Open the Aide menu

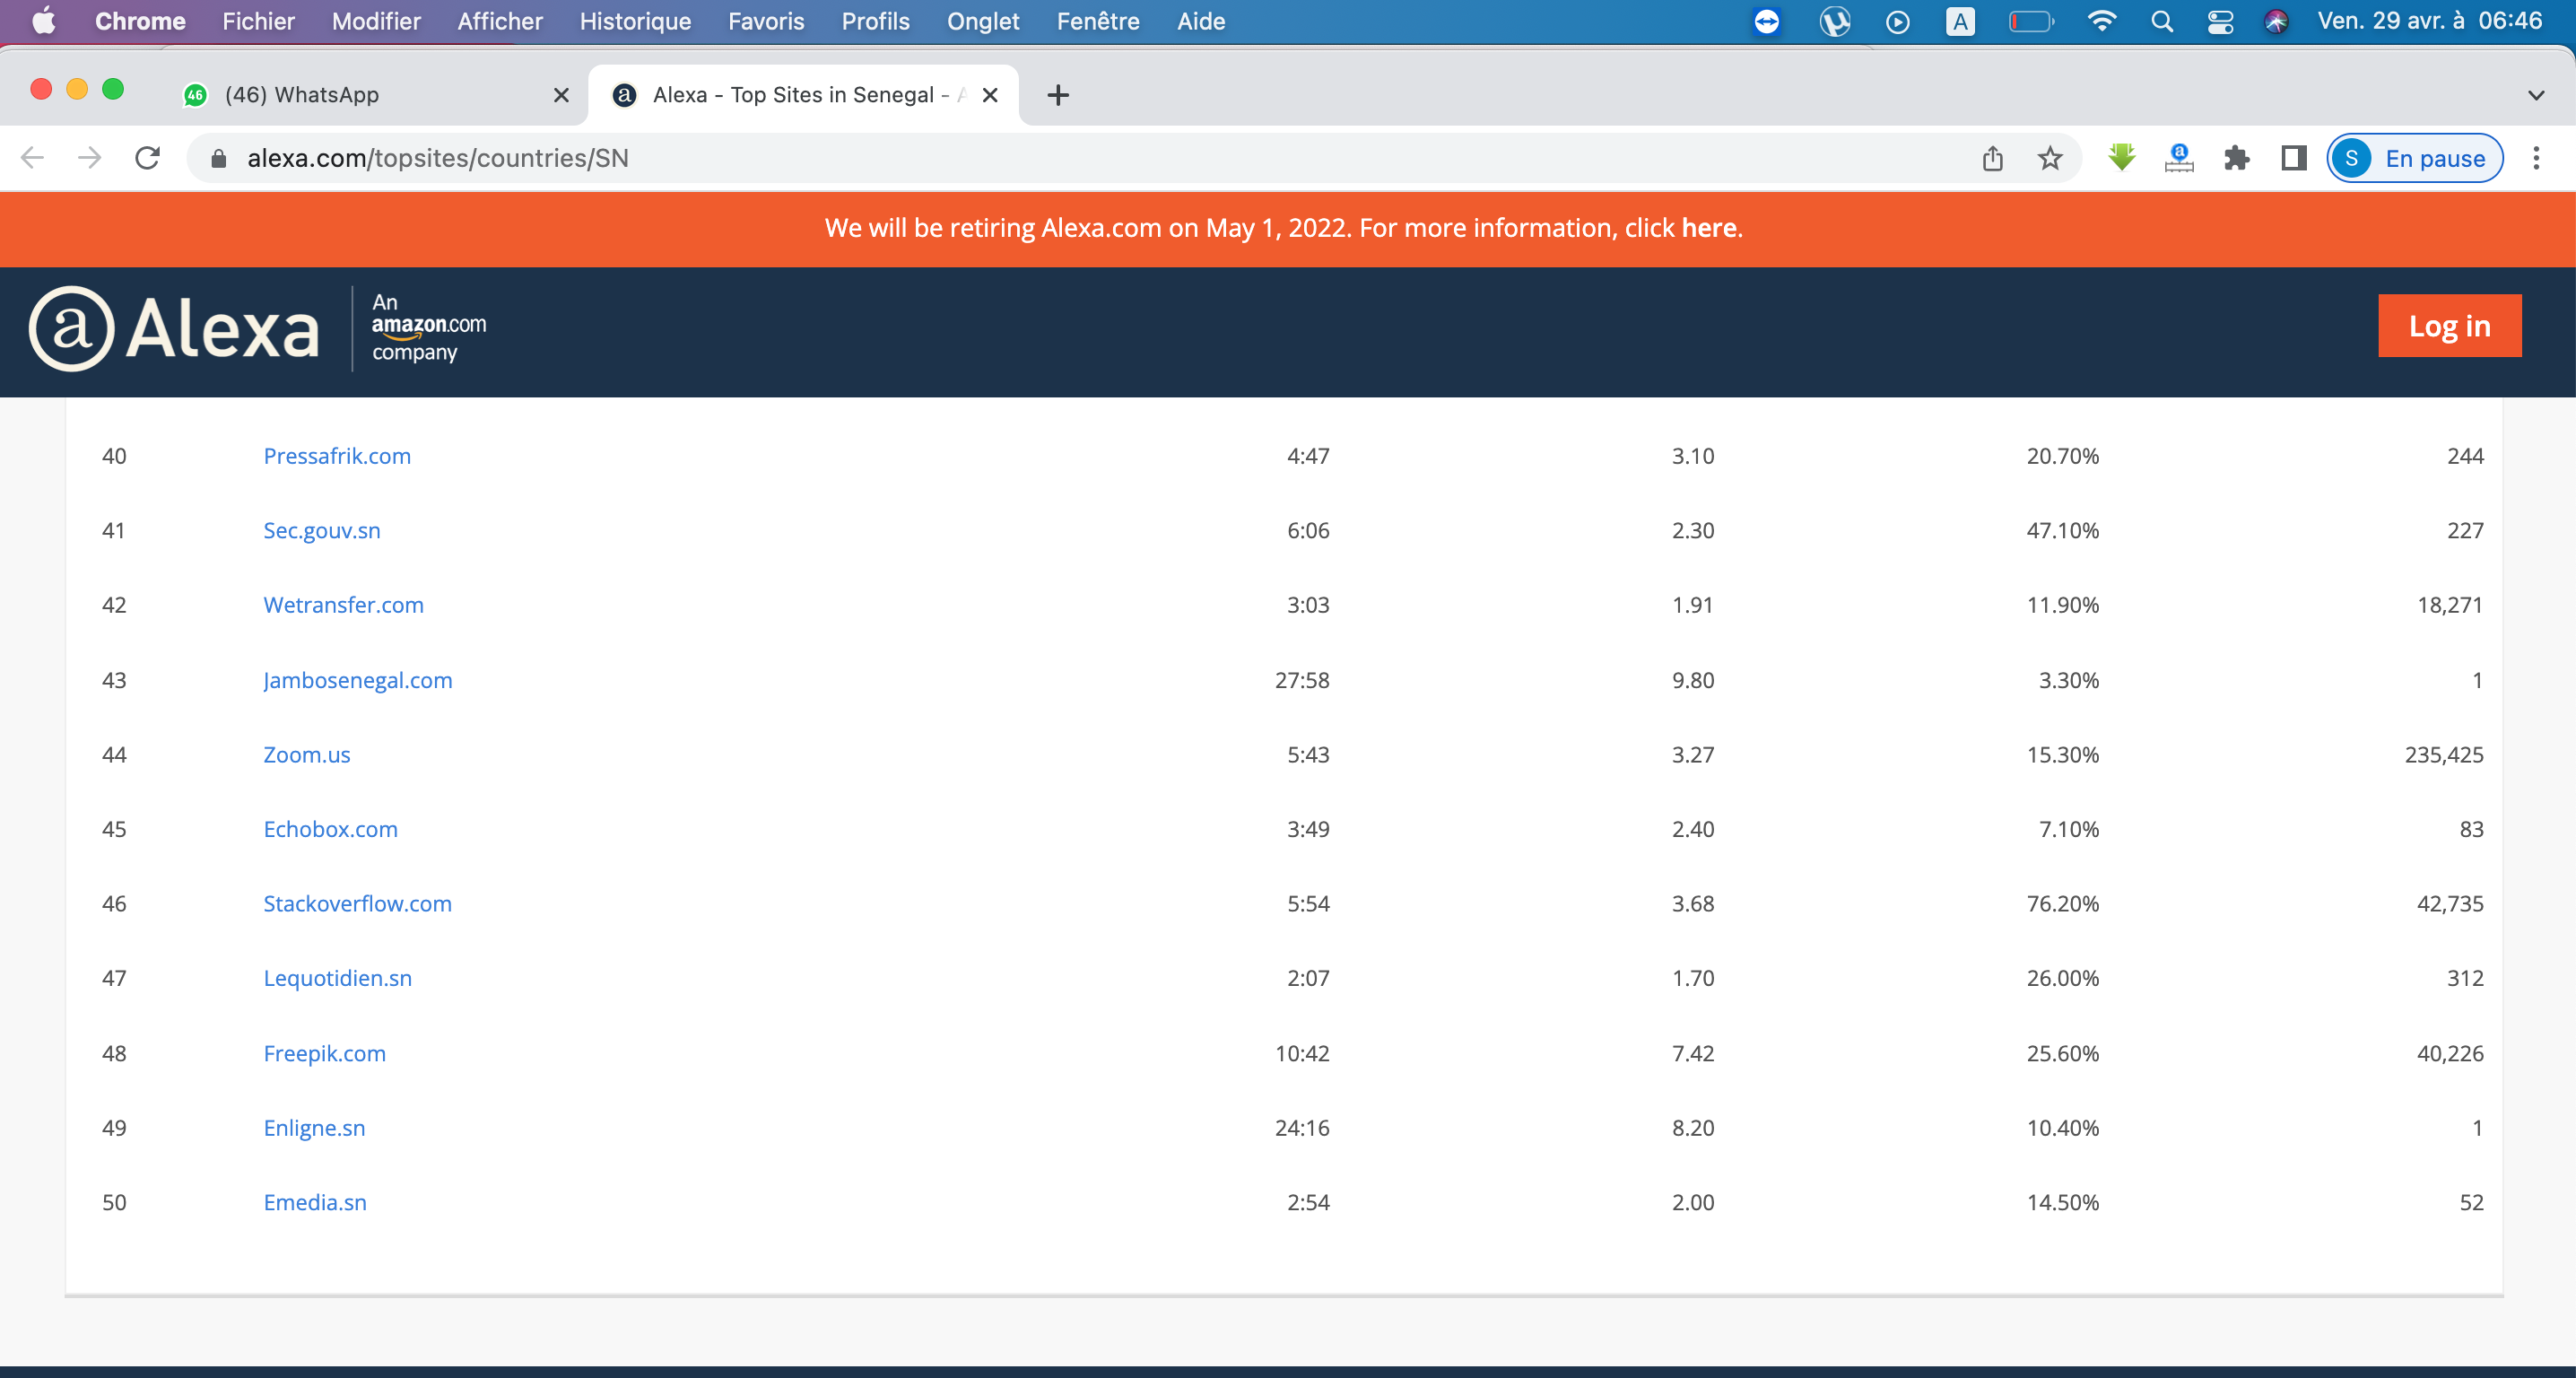[x=1201, y=21]
